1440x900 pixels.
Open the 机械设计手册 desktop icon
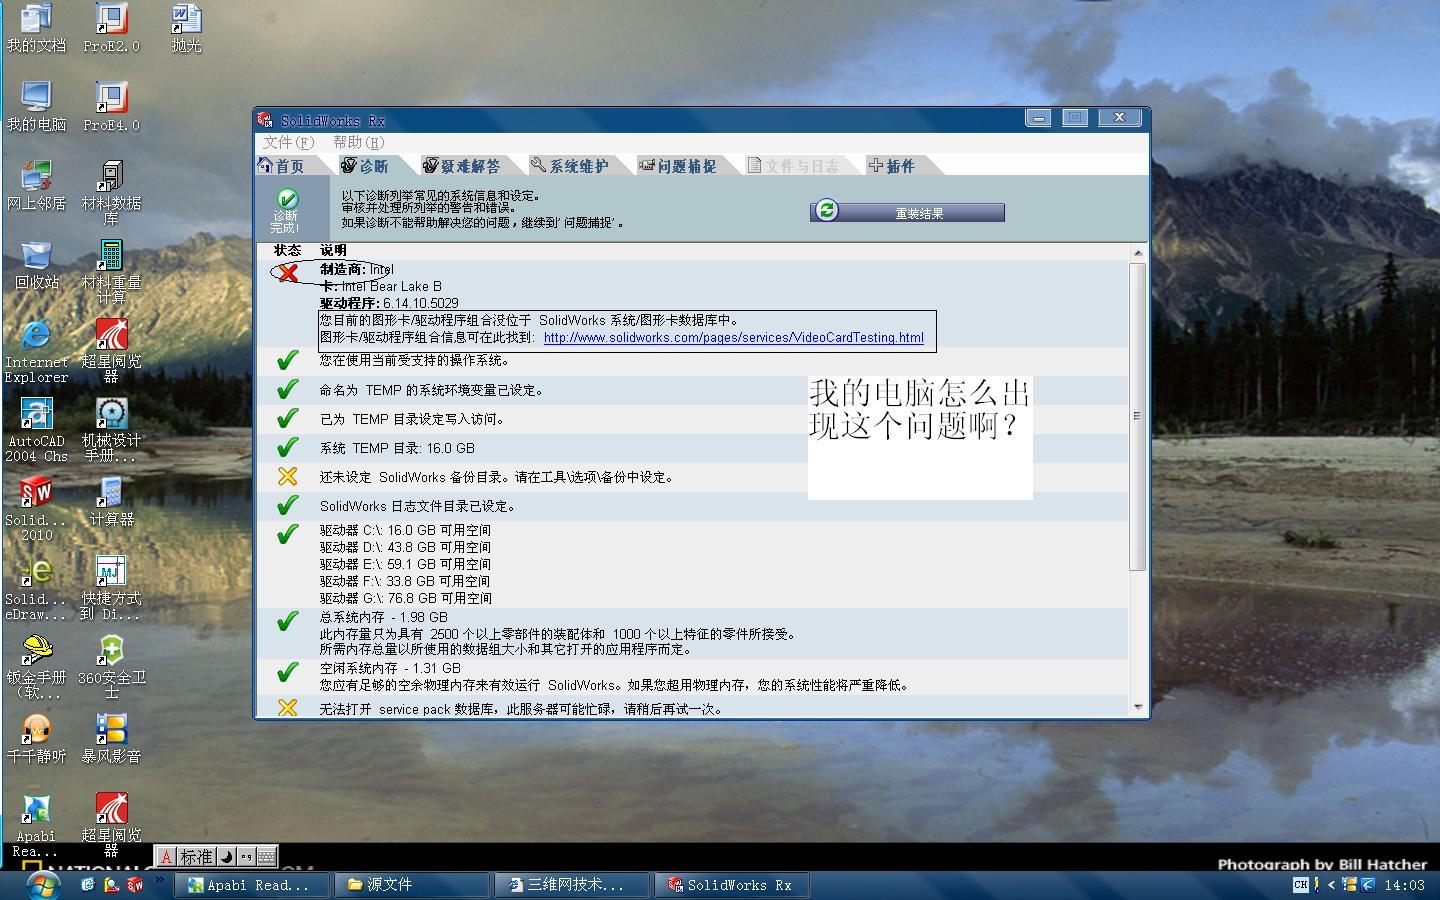(x=111, y=430)
